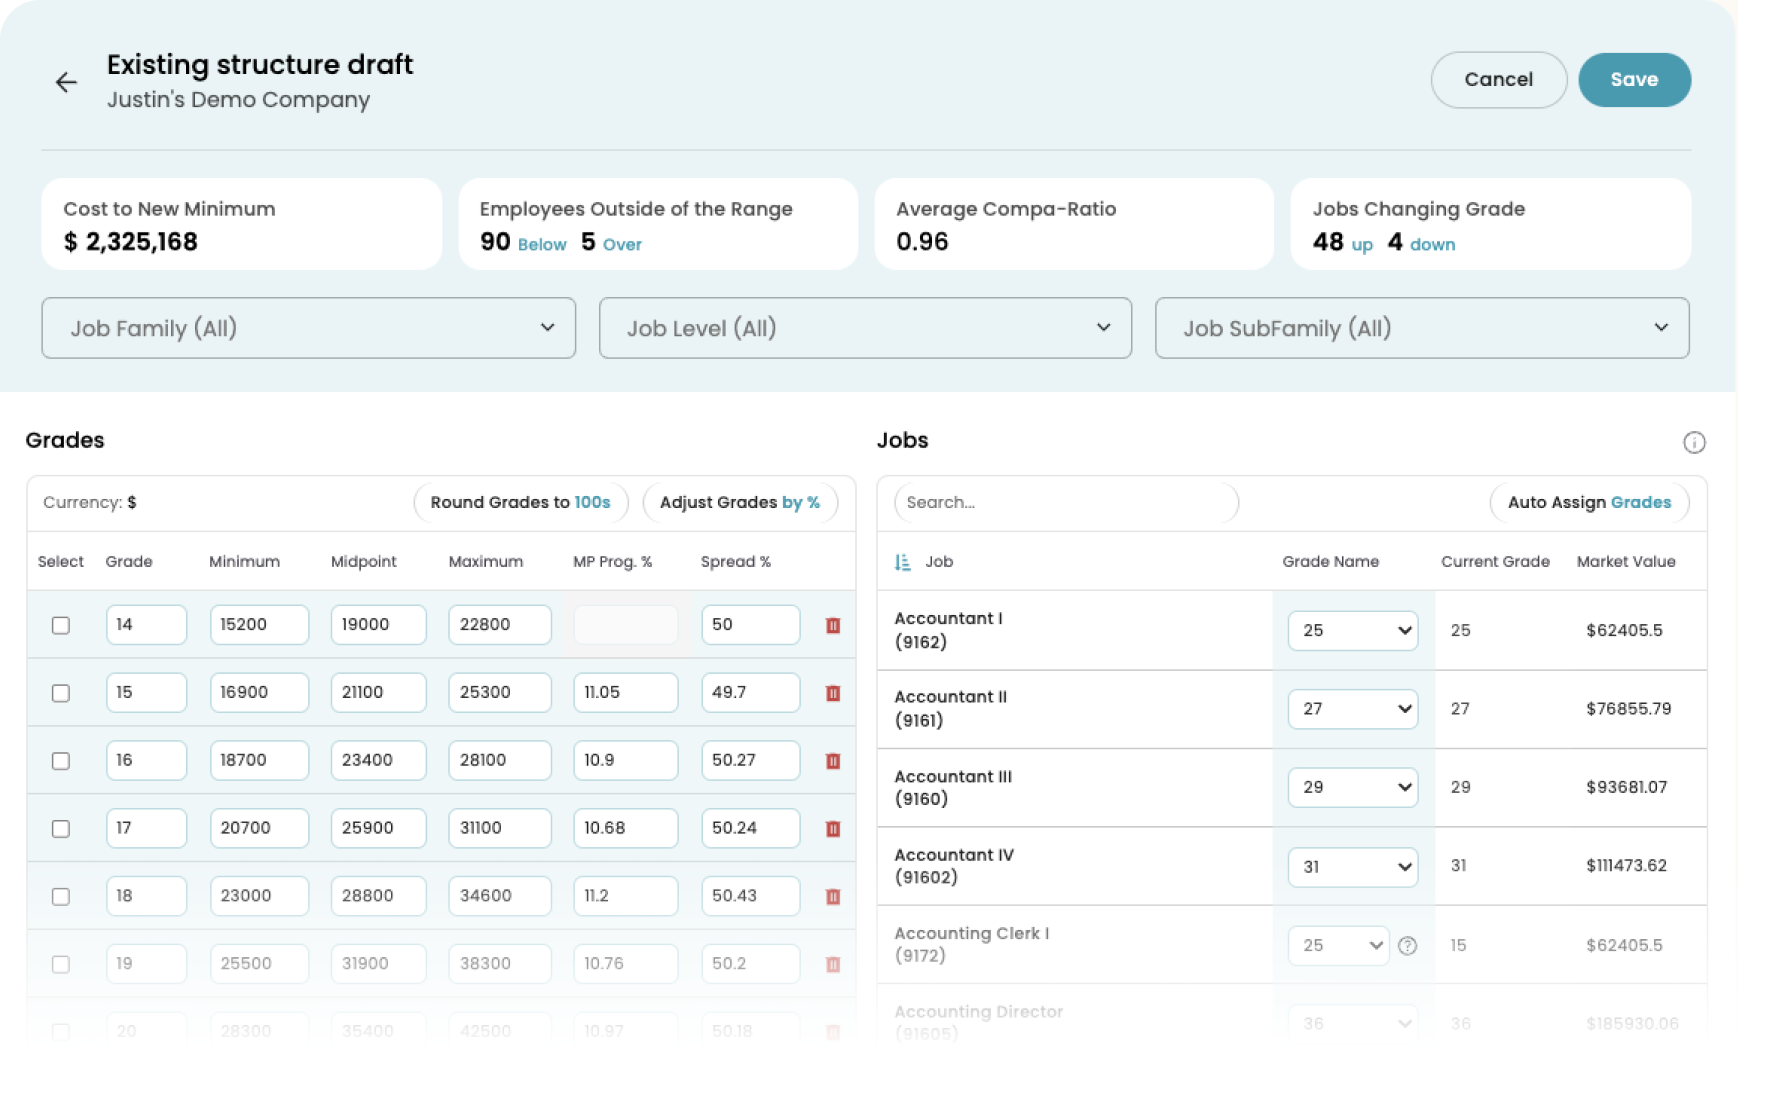Click the back arrow icon
The height and width of the screenshot is (1112, 1792).
click(x=66, y=82)
